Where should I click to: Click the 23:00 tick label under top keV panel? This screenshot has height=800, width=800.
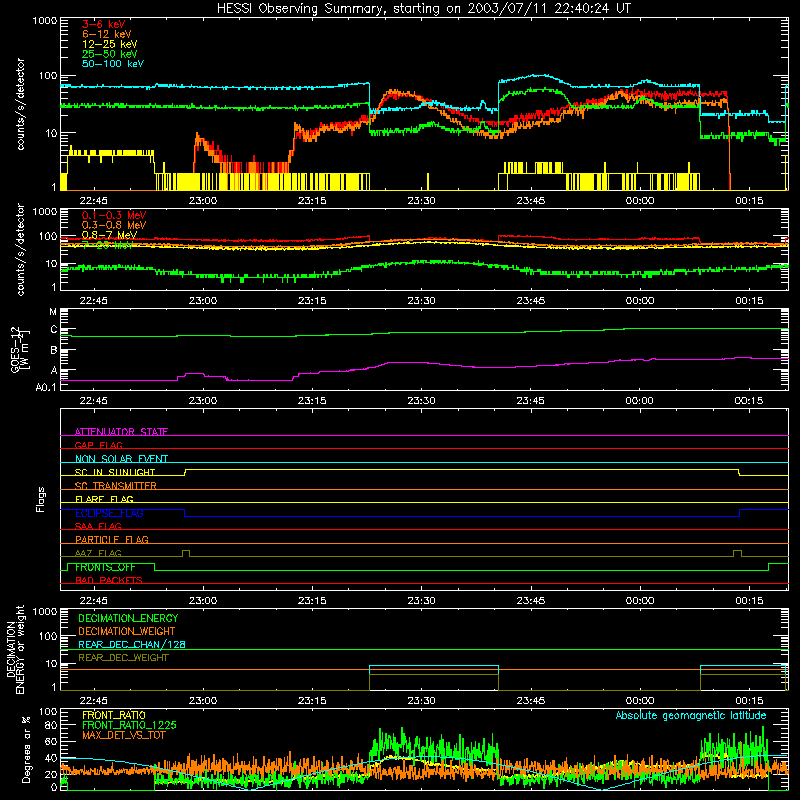(x=203, y=201)
